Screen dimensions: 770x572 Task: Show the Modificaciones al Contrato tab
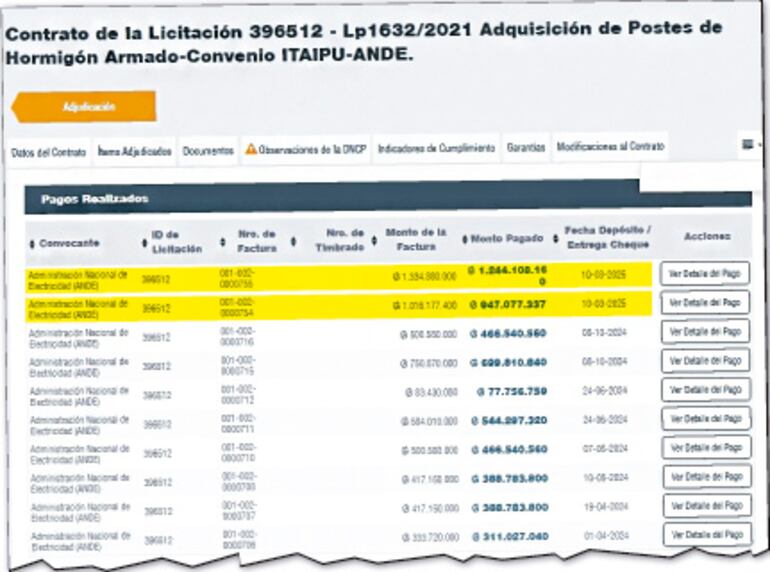point(610,146)
